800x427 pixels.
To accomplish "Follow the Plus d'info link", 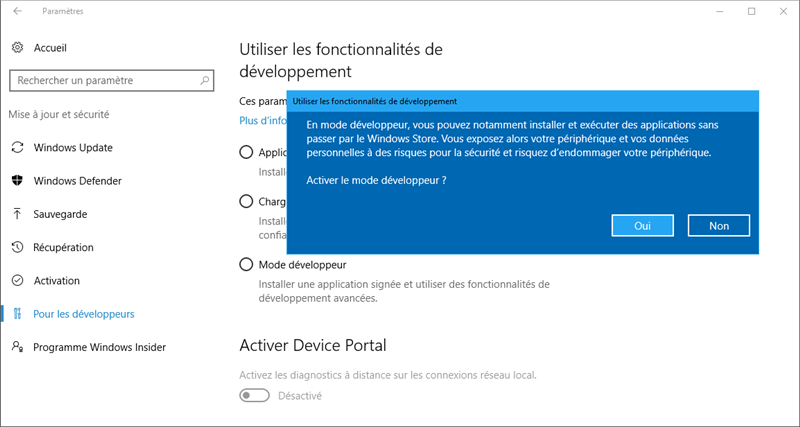I will coord(263,121).
